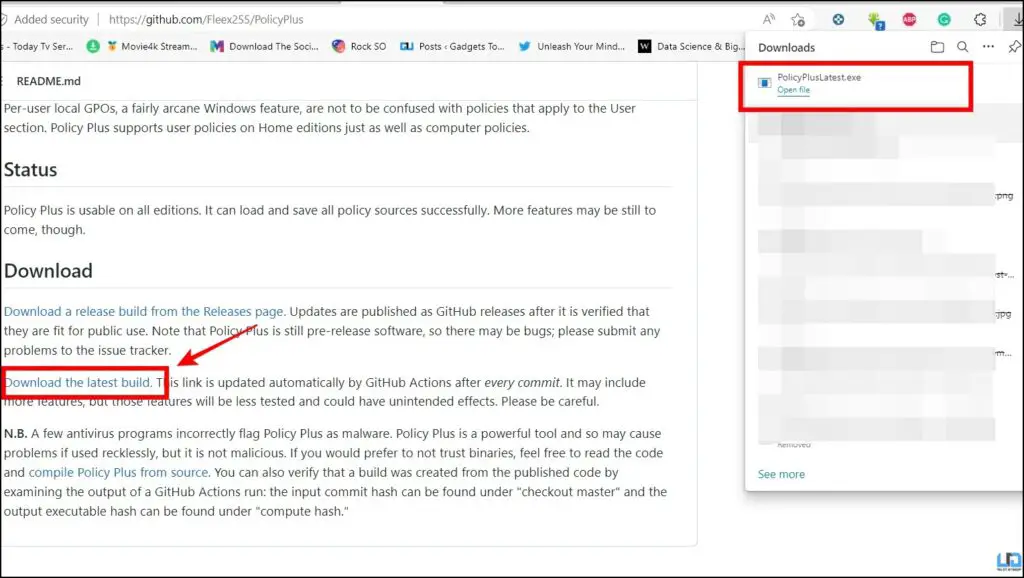
Task: Open the ABP Adblock Plus extension
Action: click(909, 20)
